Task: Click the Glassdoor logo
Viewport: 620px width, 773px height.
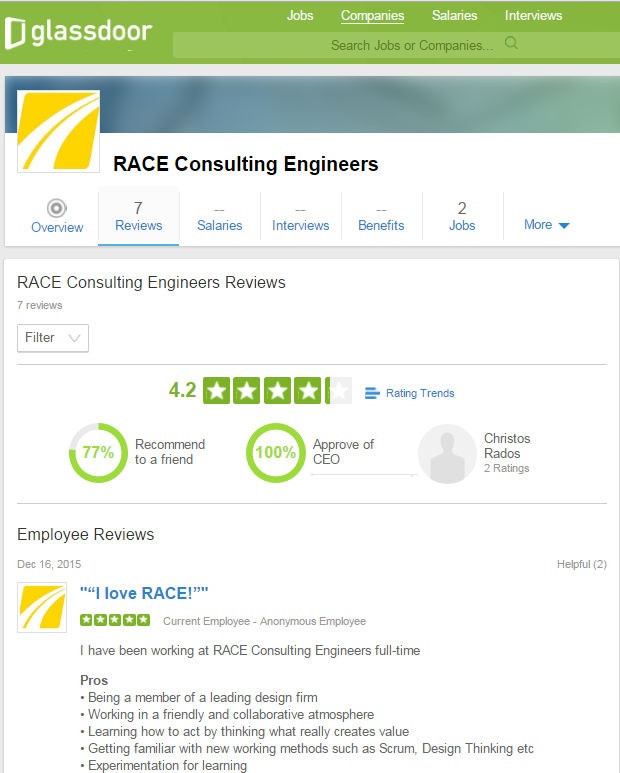Action: pos(78,33)
